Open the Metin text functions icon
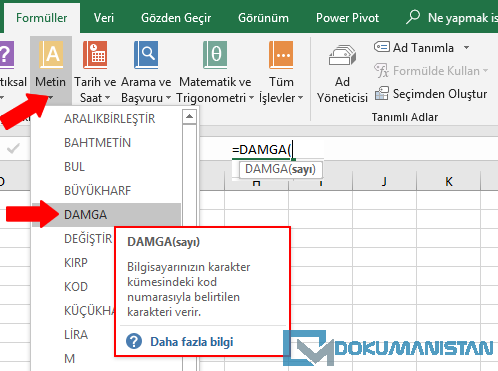 pos(51,55)
